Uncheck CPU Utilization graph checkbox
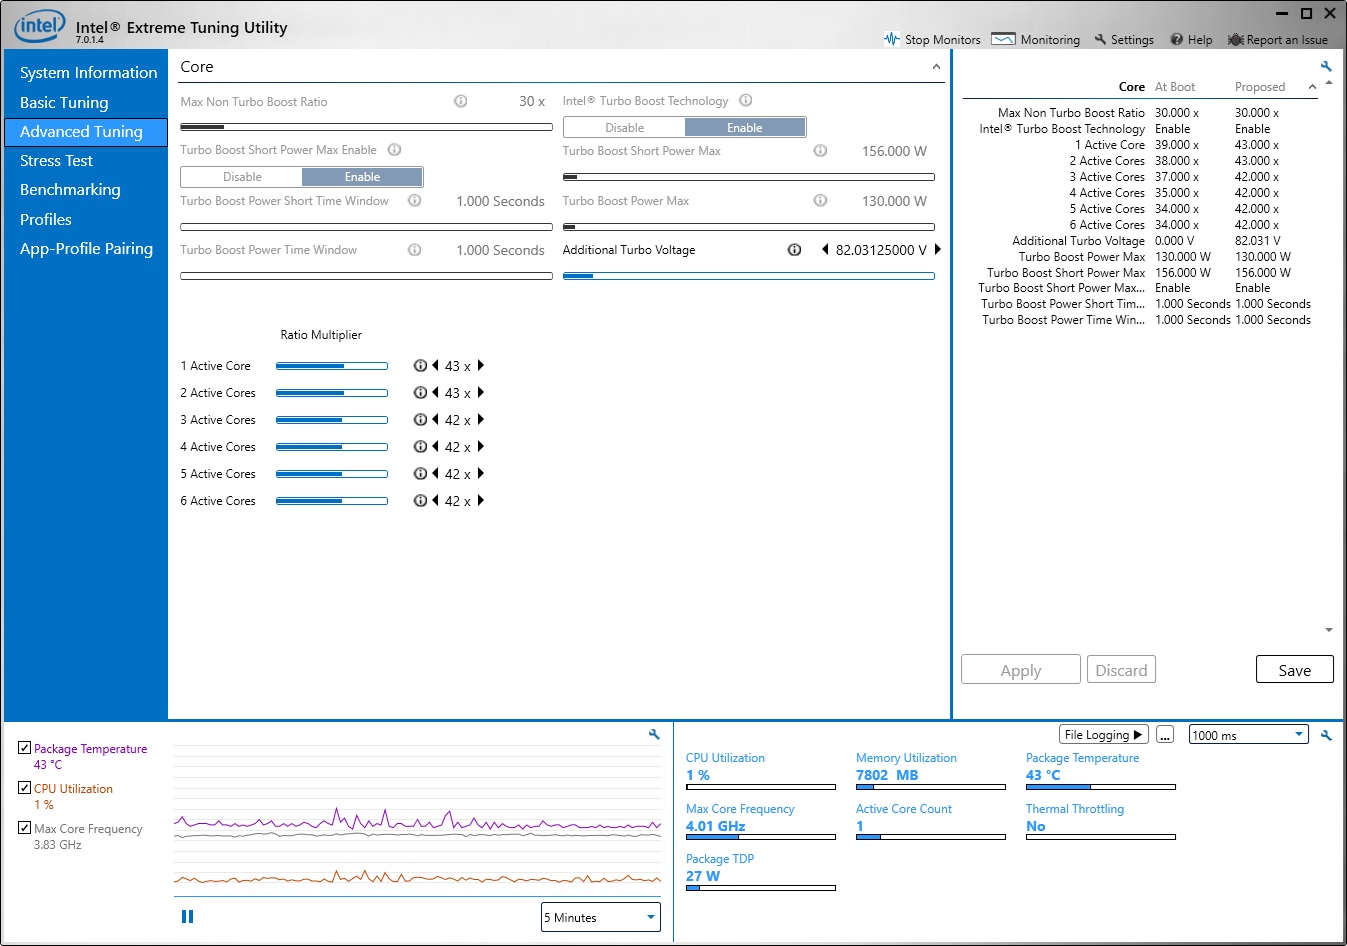Viewport: 1347px width, 946px height. coord(24,788)
